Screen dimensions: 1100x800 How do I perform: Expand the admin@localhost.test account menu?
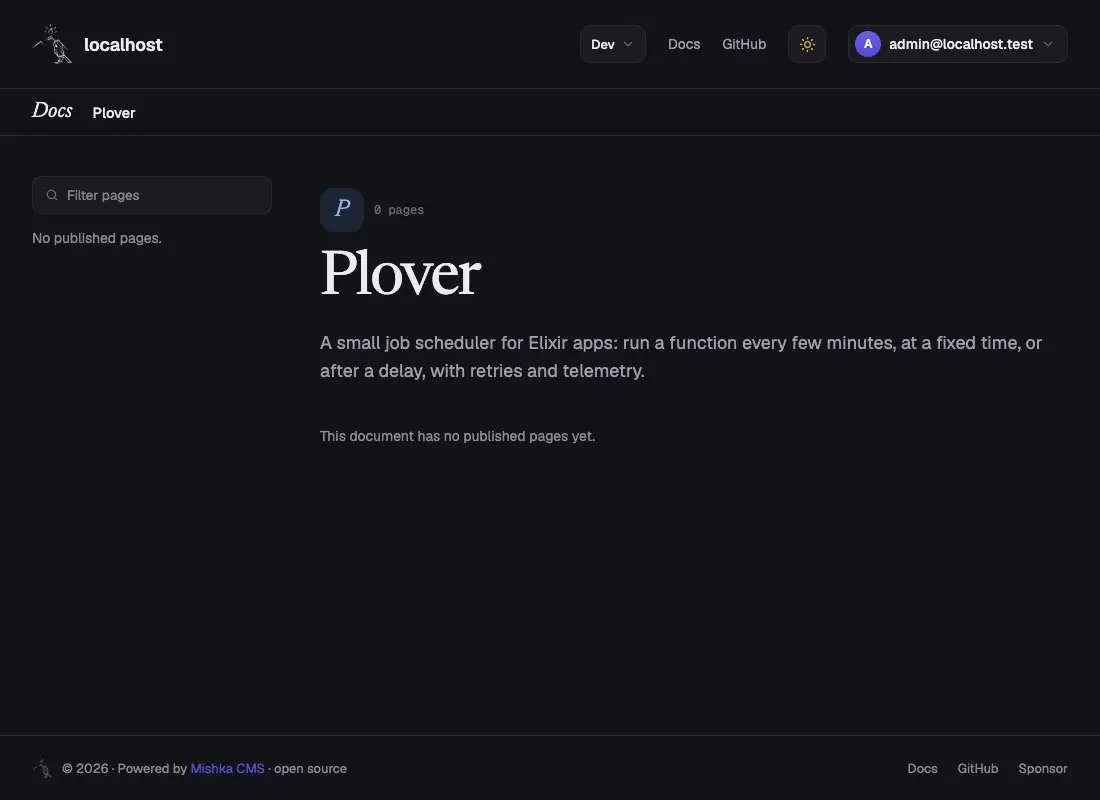[x=958, y=44]
